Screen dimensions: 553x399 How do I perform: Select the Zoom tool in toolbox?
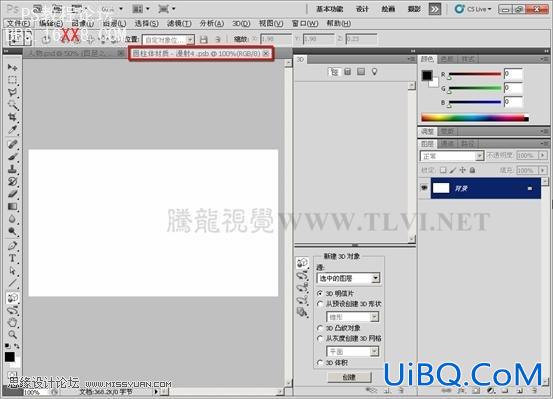pyautogui.click(x=13, y=334)
